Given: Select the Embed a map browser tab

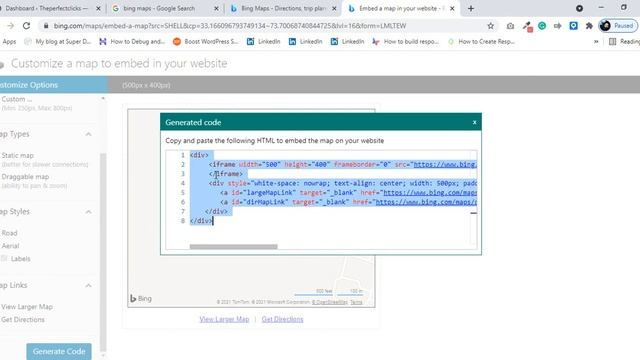Looking at the screenshot, I should tap(400, 8).
